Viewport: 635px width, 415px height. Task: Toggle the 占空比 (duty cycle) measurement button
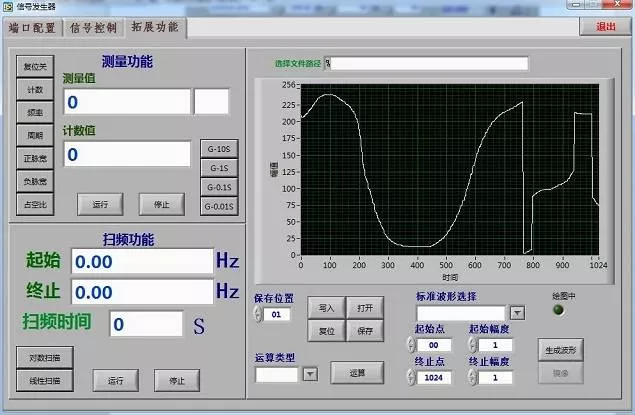[x=35, y=204]
